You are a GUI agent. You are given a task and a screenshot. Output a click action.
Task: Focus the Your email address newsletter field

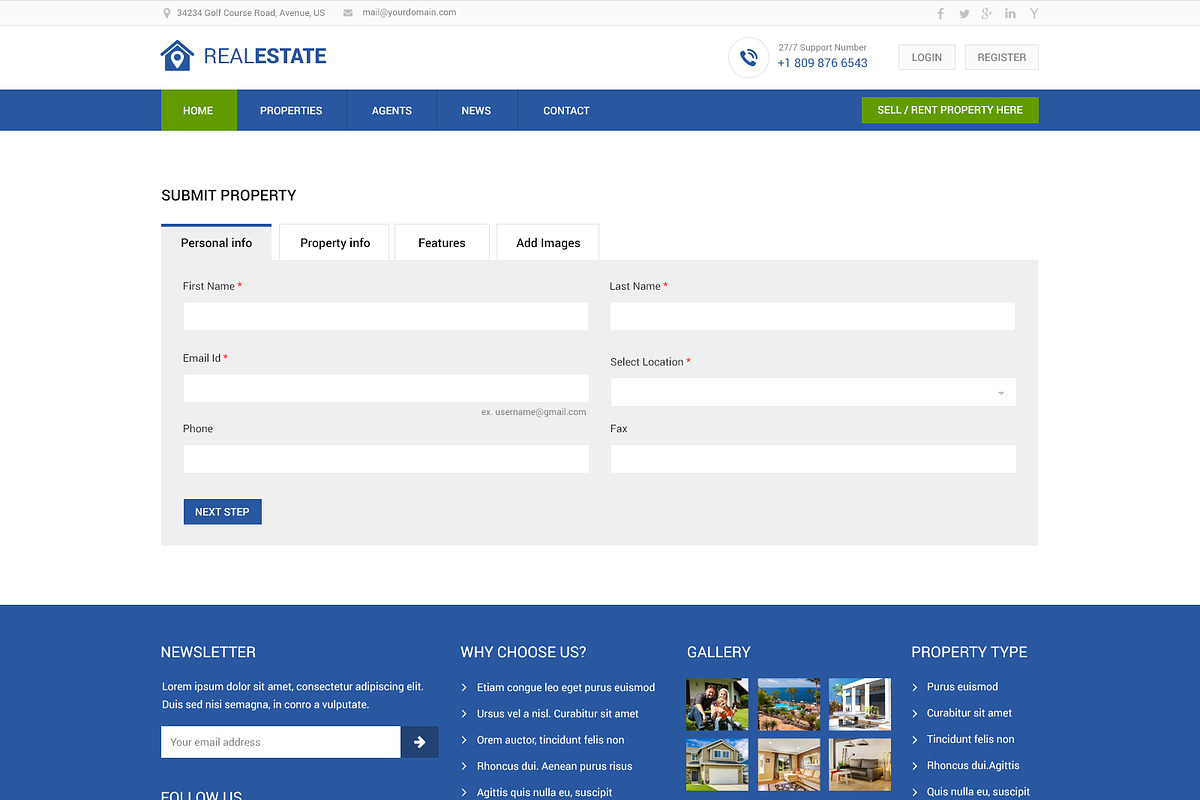tap(281, 742)
